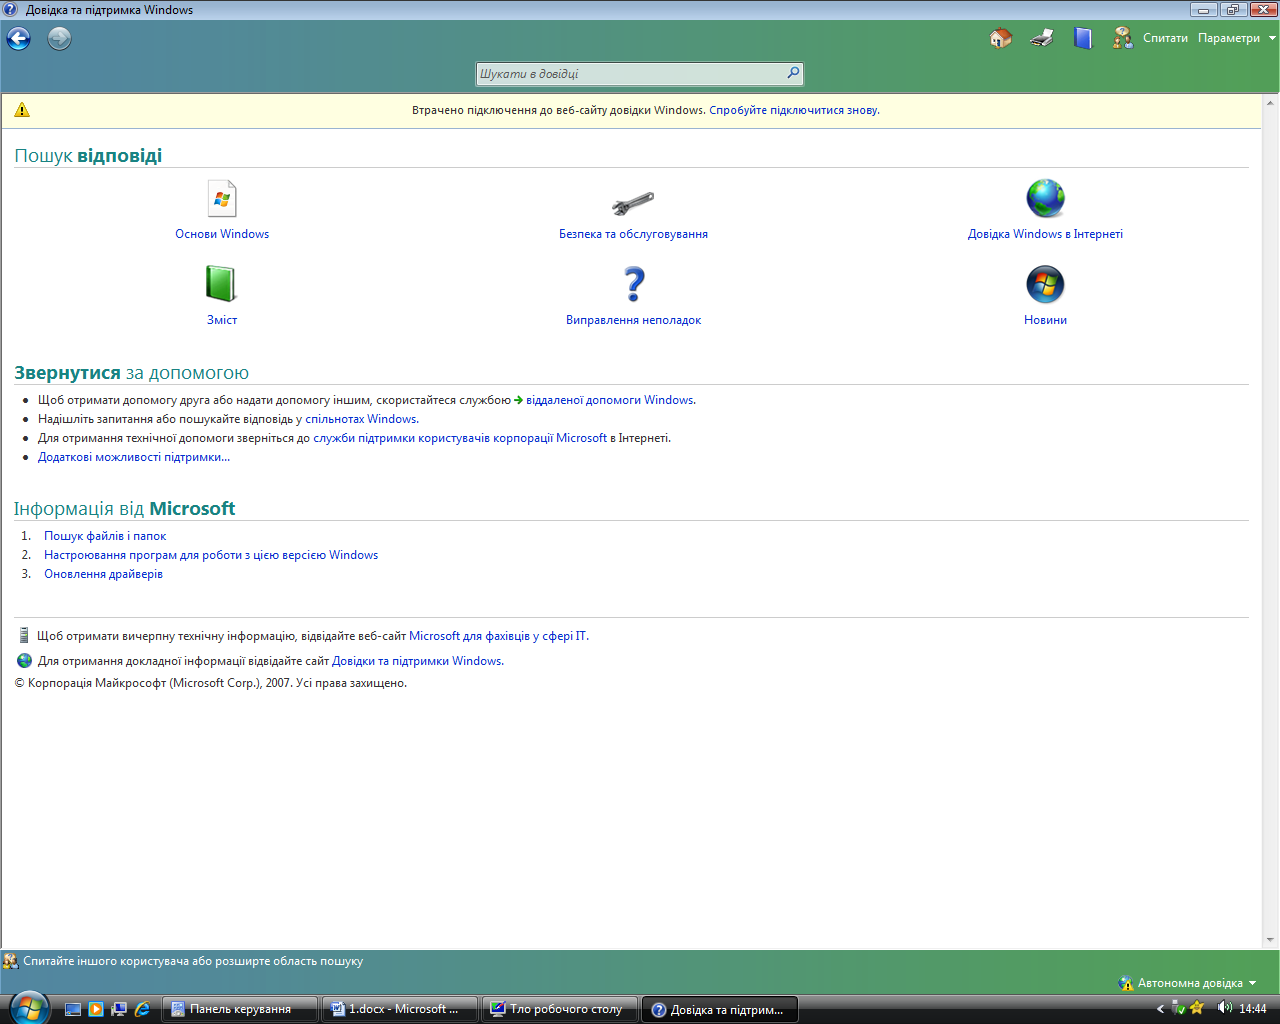Open служби підтримки користувачів корпорації Microsoft link
This screenshot has width=1280, height=1024.
click(460, 438)
